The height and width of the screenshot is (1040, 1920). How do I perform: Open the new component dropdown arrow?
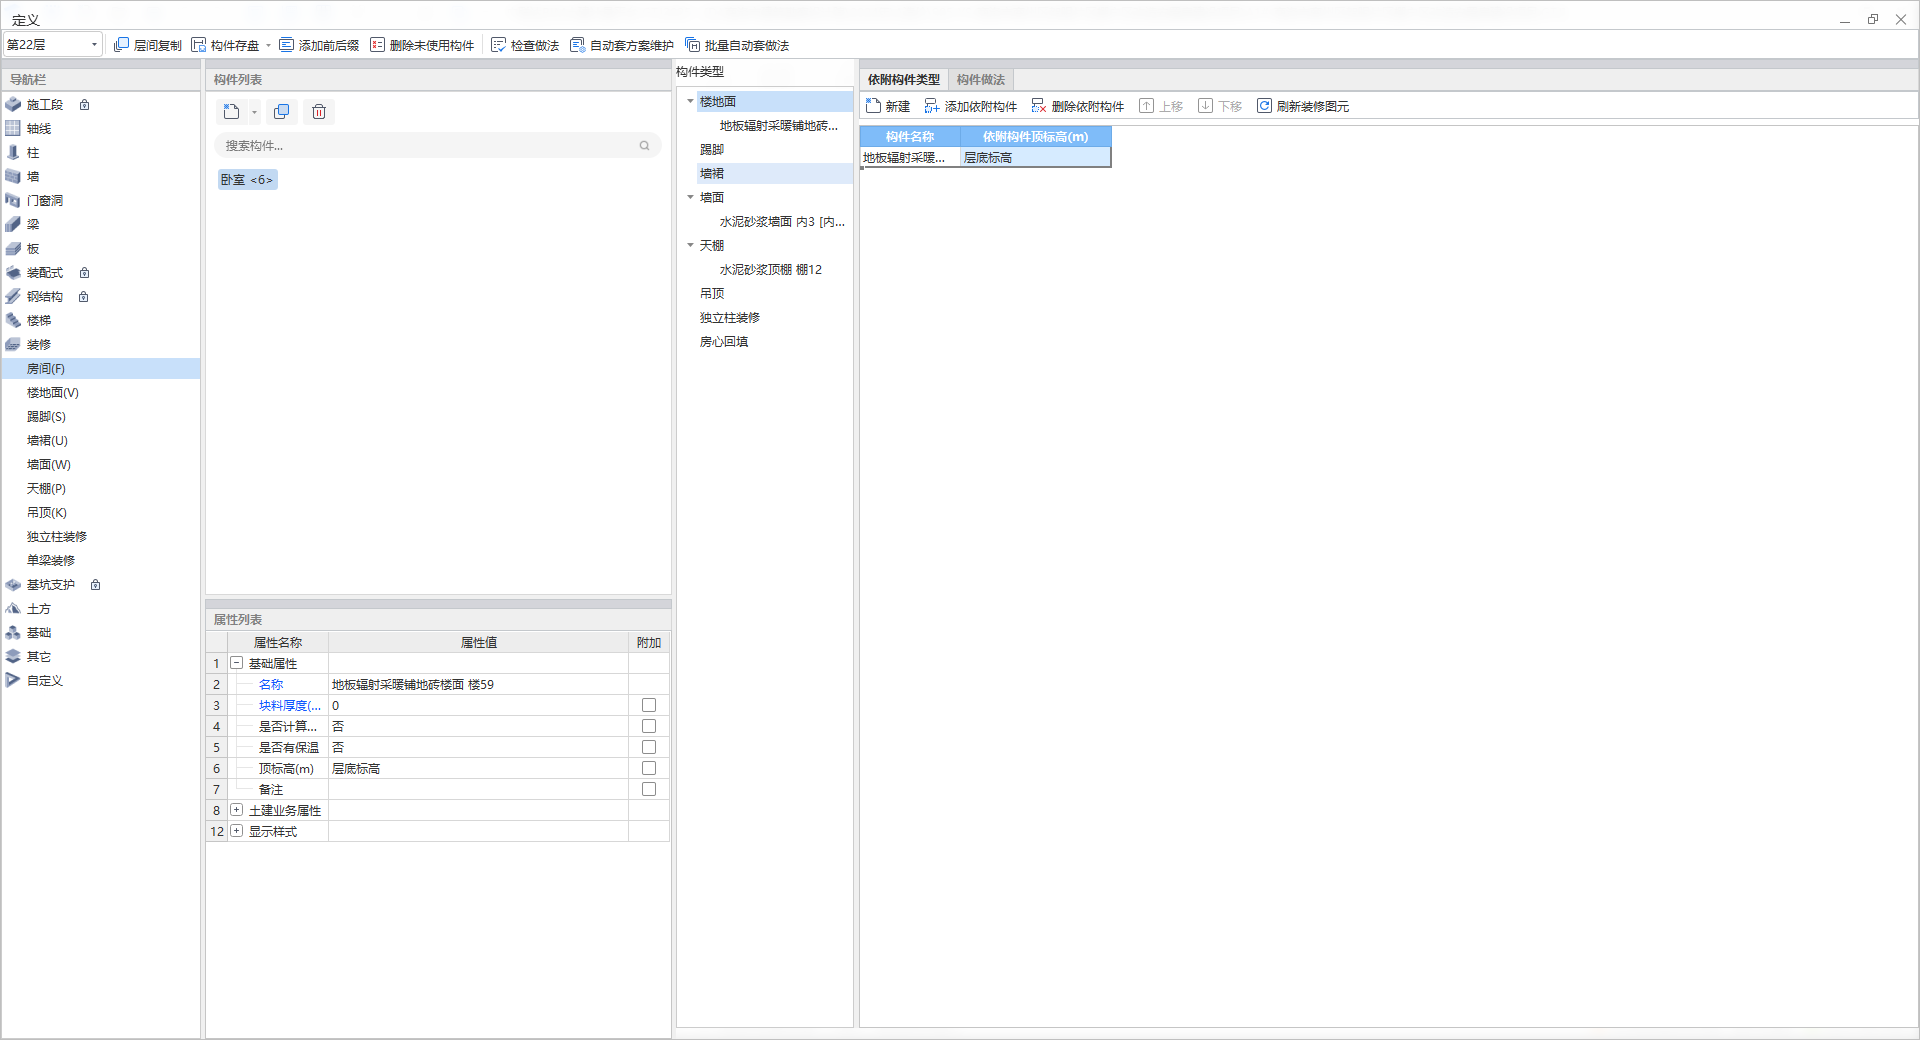tap(254, 112)
